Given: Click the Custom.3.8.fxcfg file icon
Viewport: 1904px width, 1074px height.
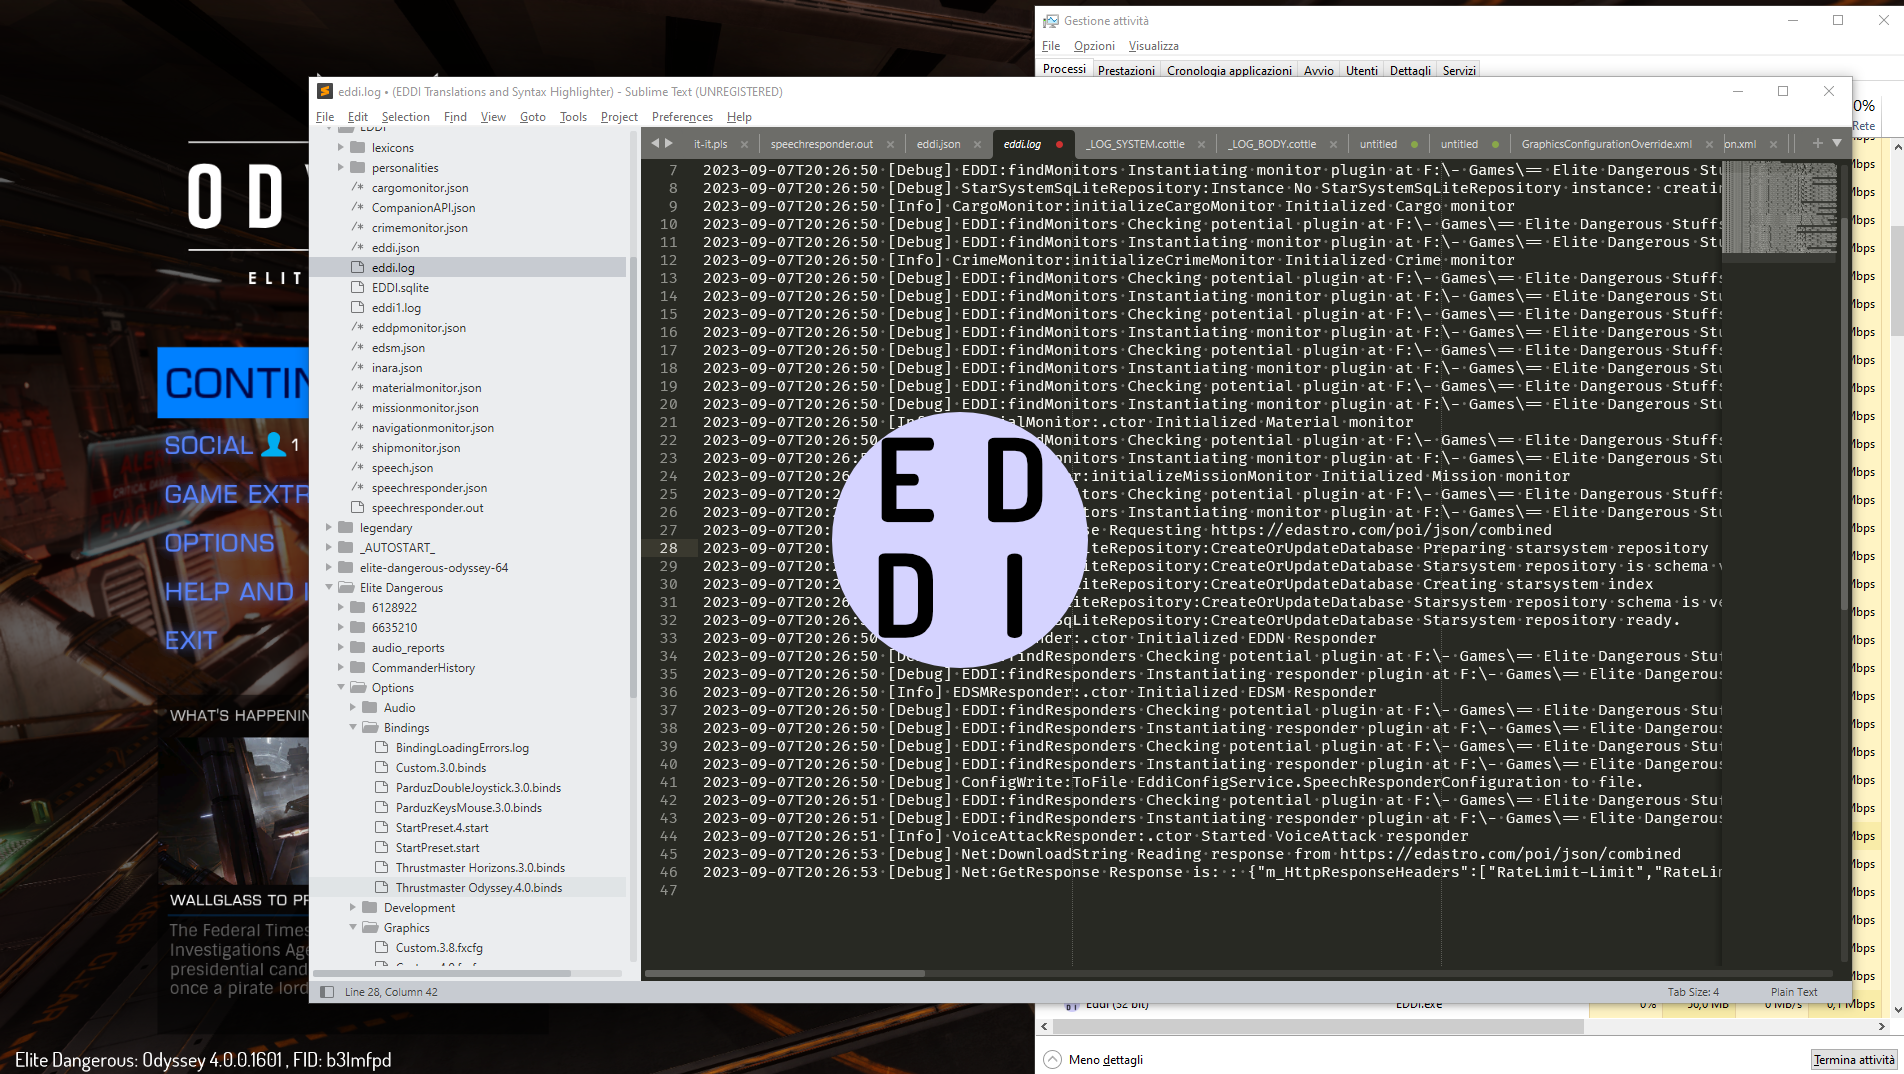Looking at the screenshot, I should (381, 947).
